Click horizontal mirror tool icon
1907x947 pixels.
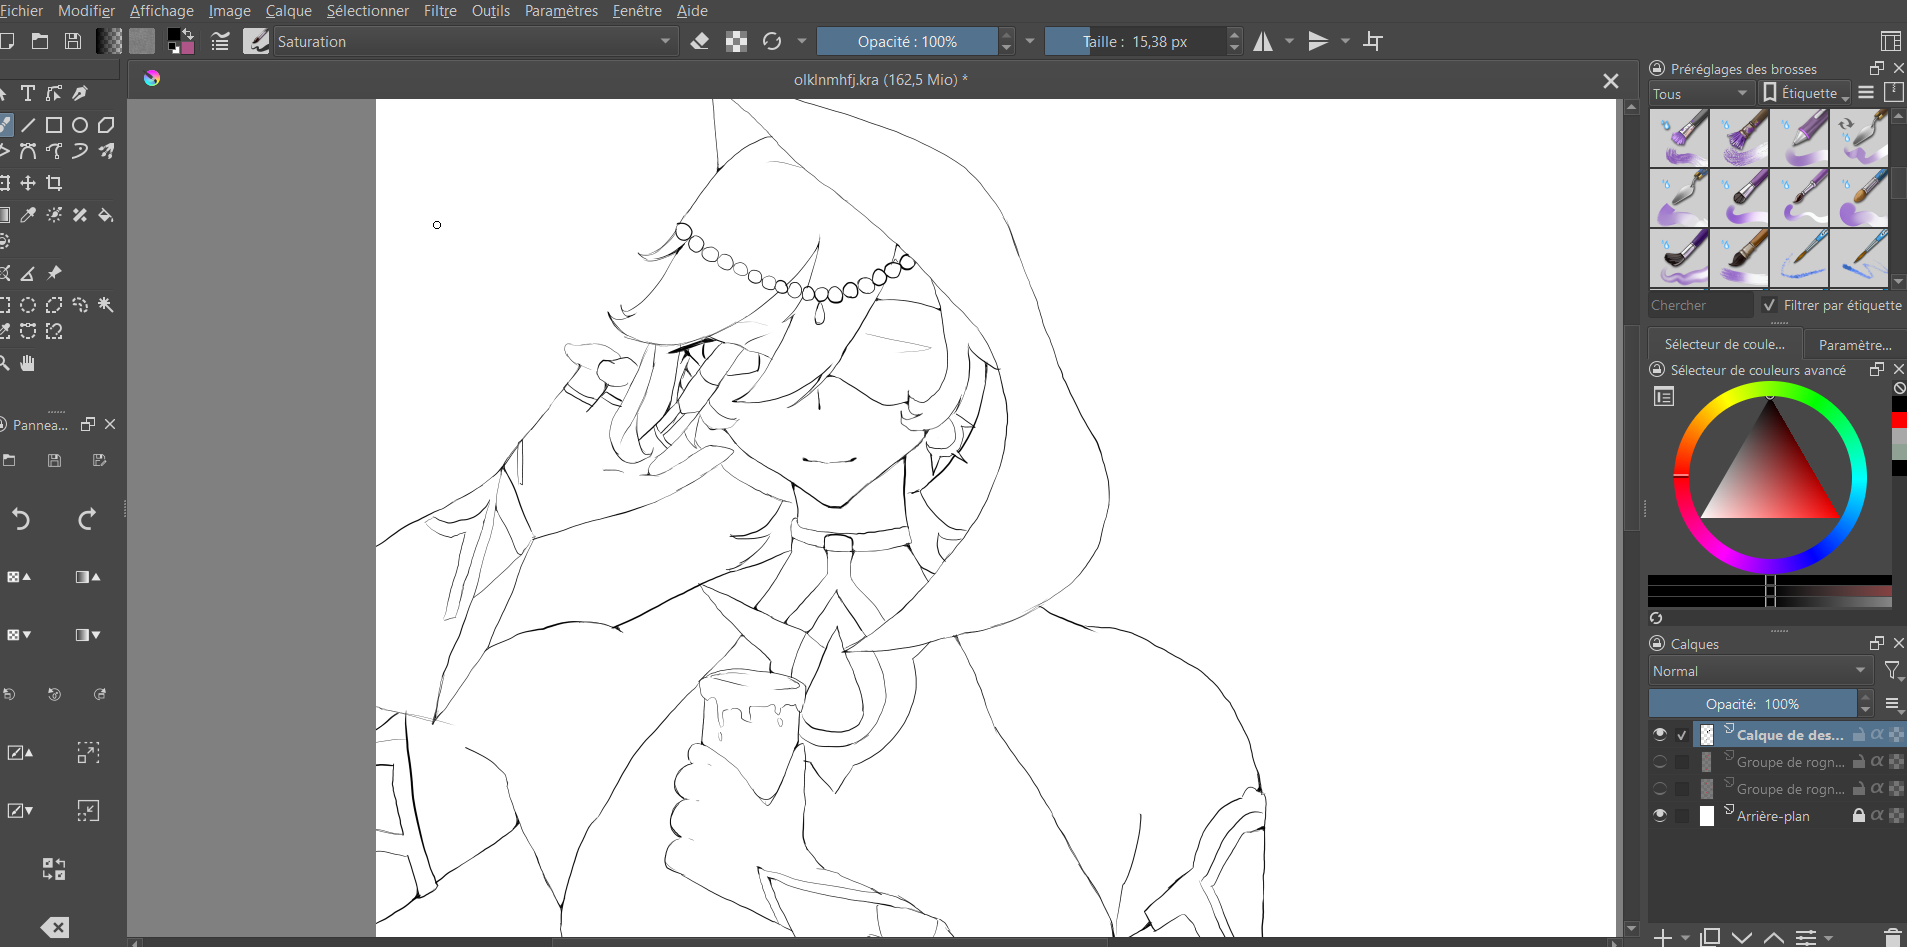1264,41
